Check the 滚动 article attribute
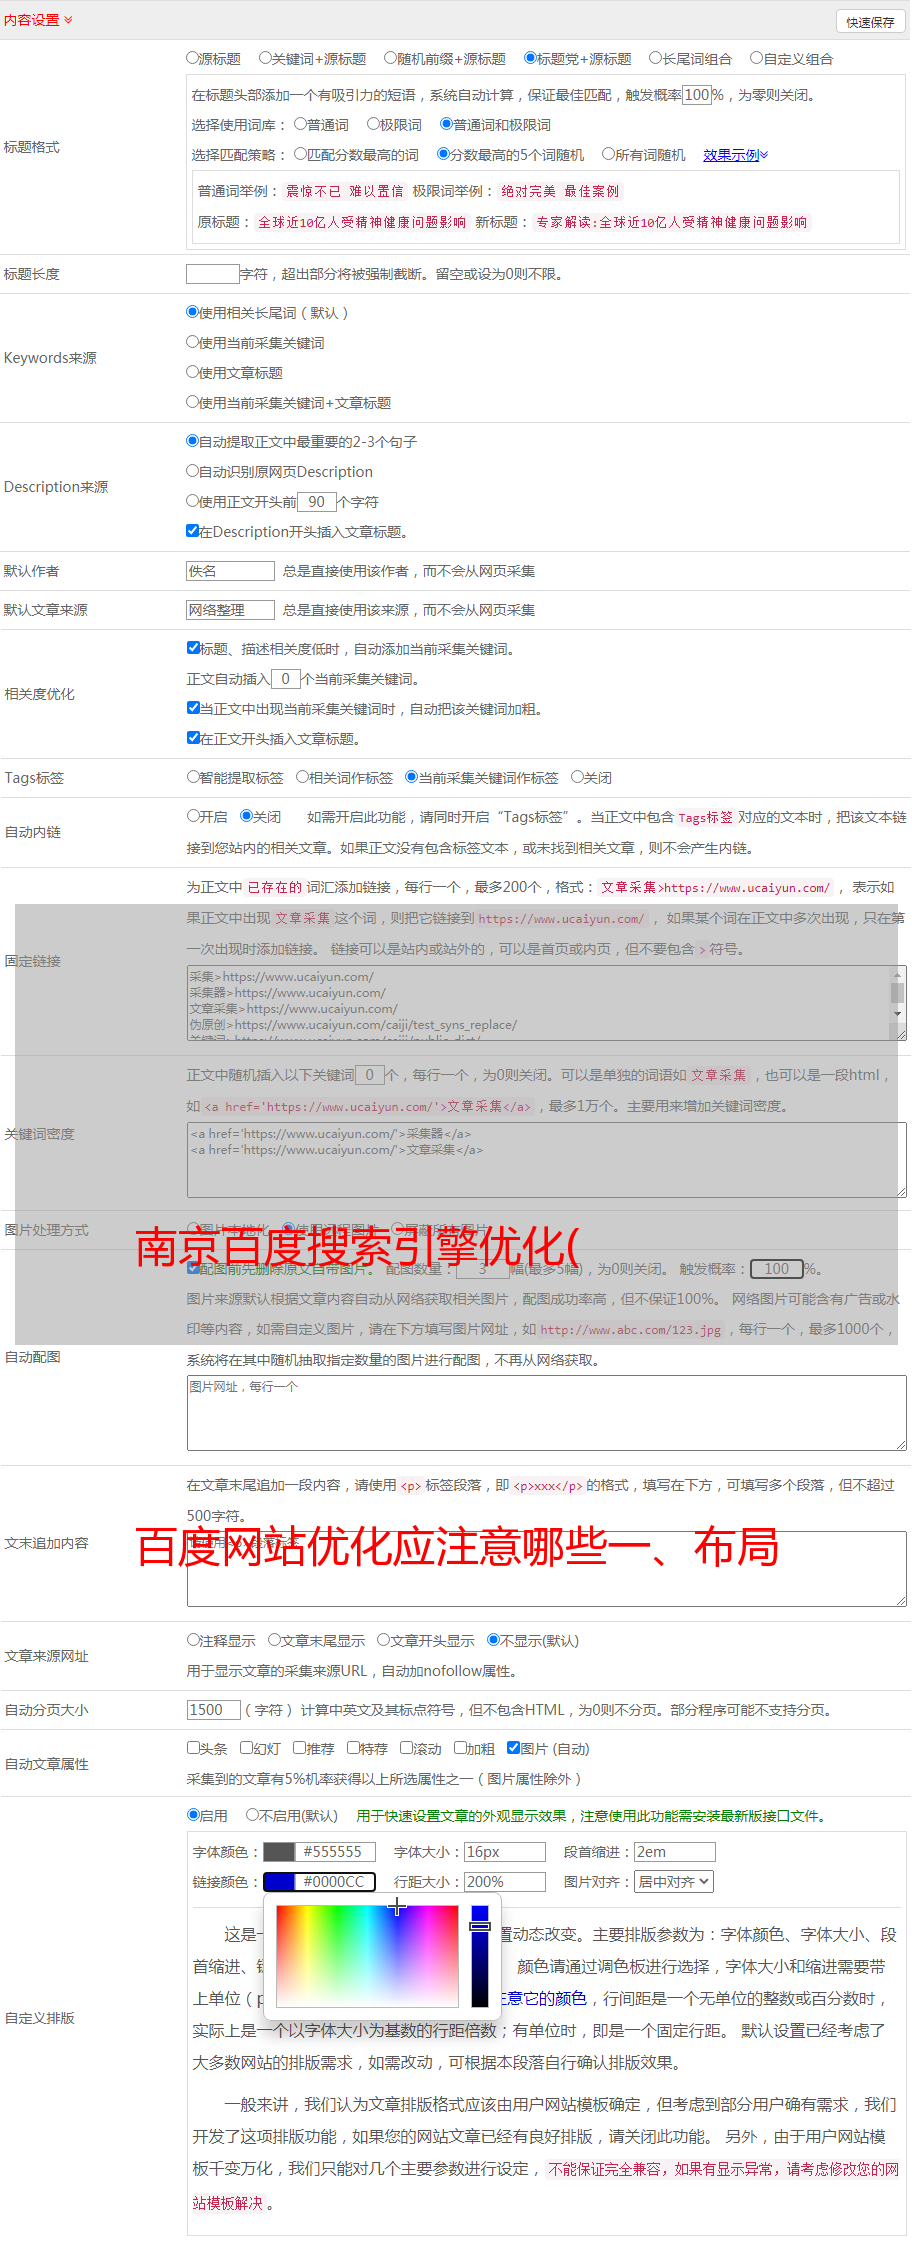The width and height of the screenshot is (912, 2249). (x=406, y=1748)
